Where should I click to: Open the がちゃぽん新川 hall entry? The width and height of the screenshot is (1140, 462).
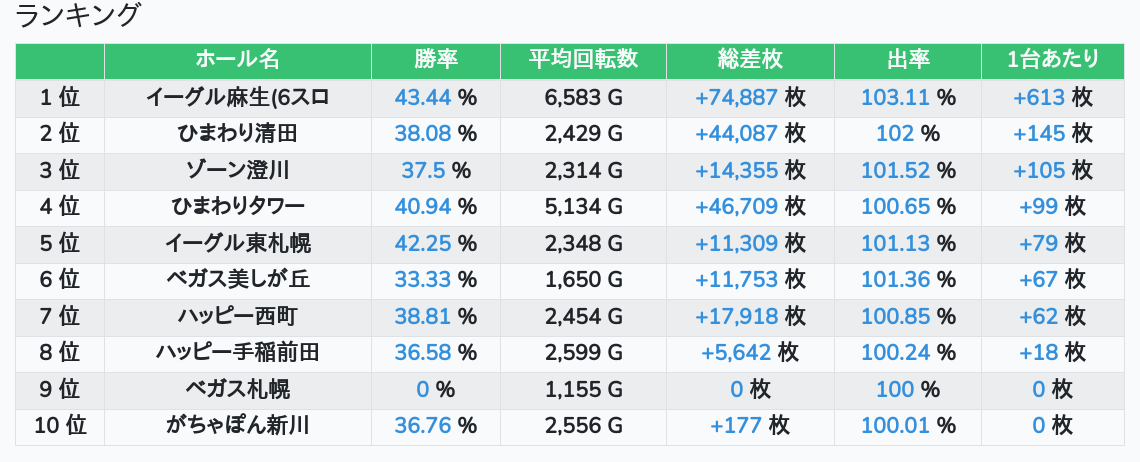(x=237, y=426)
